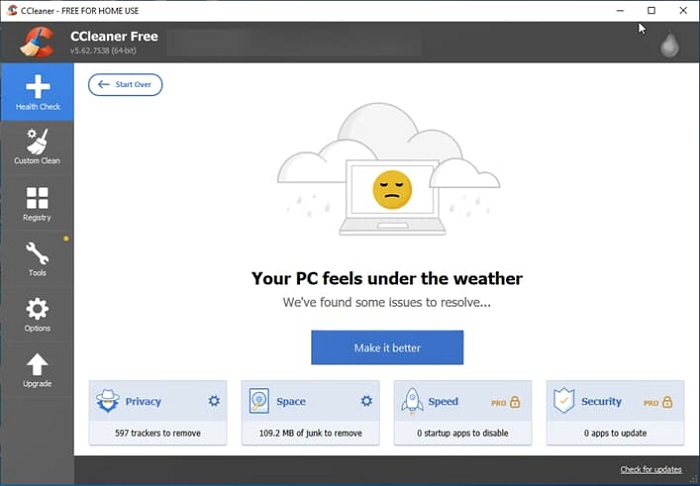700x486 pixels.
Task: Click the Start Over button
Action: pyautogui.click(x=125, y=85)
